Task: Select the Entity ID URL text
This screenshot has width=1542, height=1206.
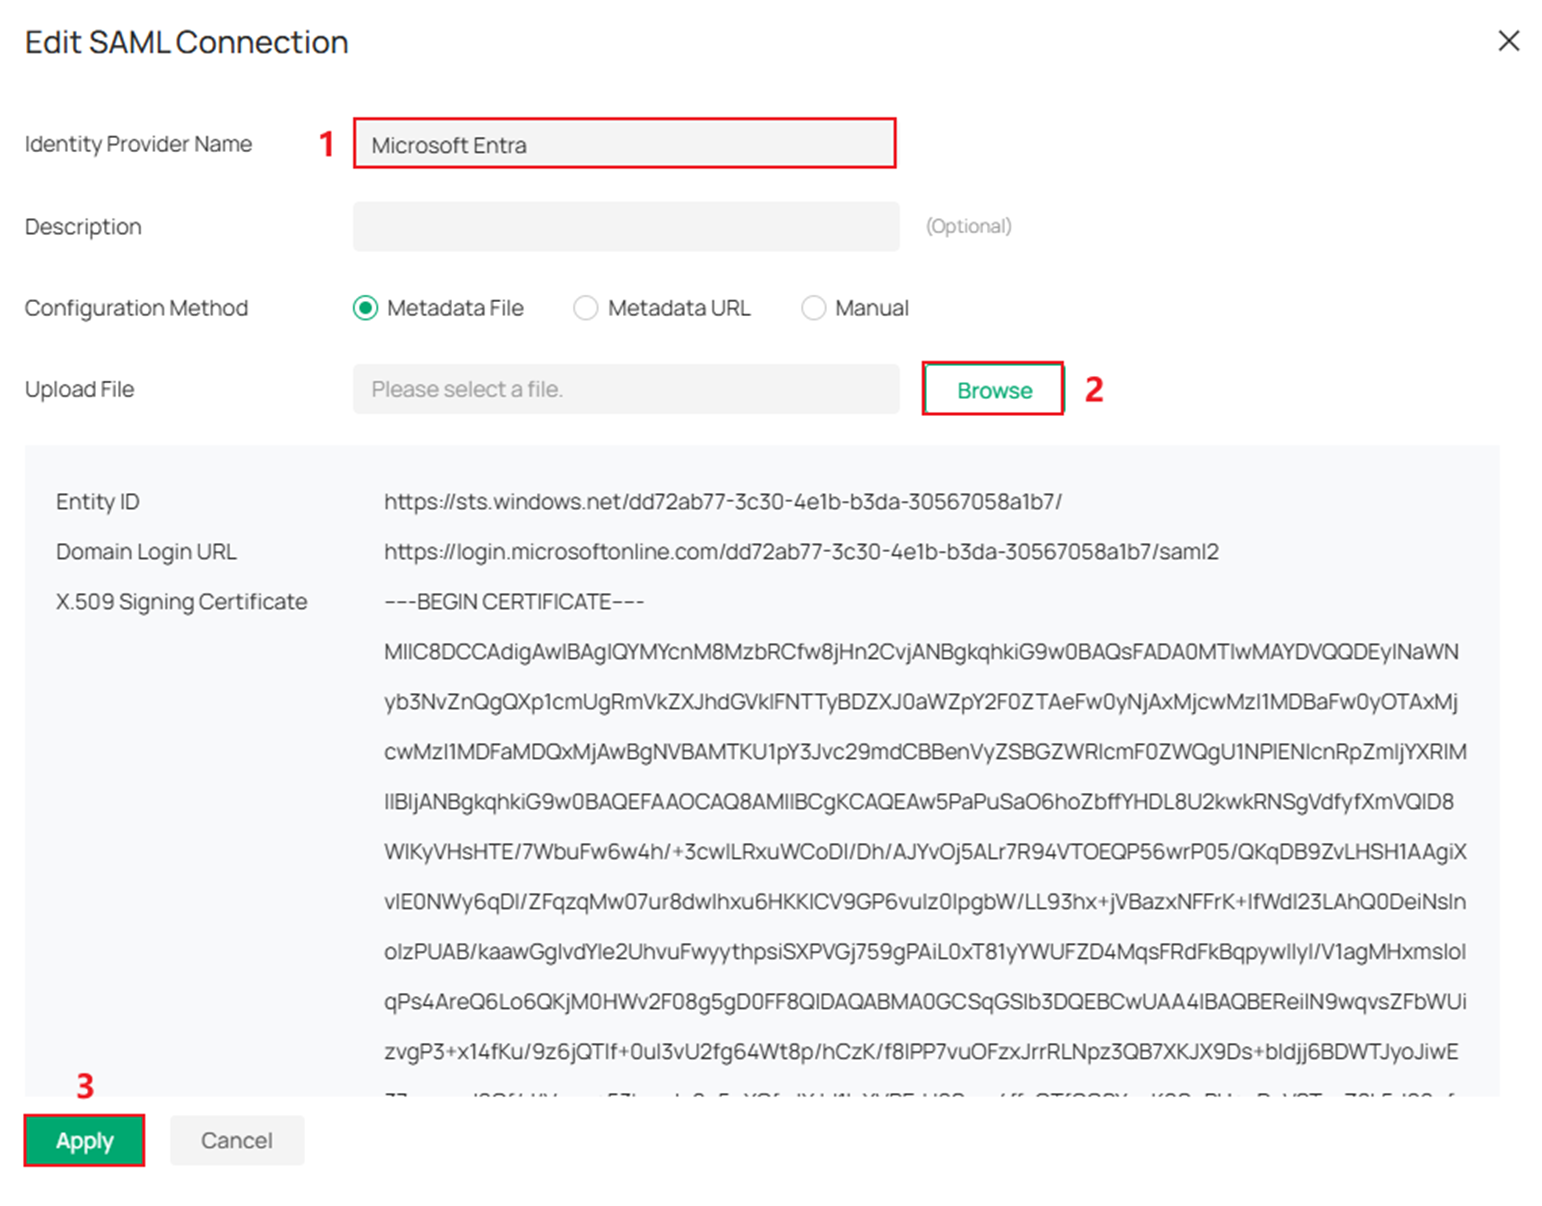Action: (x=720, y=501)
